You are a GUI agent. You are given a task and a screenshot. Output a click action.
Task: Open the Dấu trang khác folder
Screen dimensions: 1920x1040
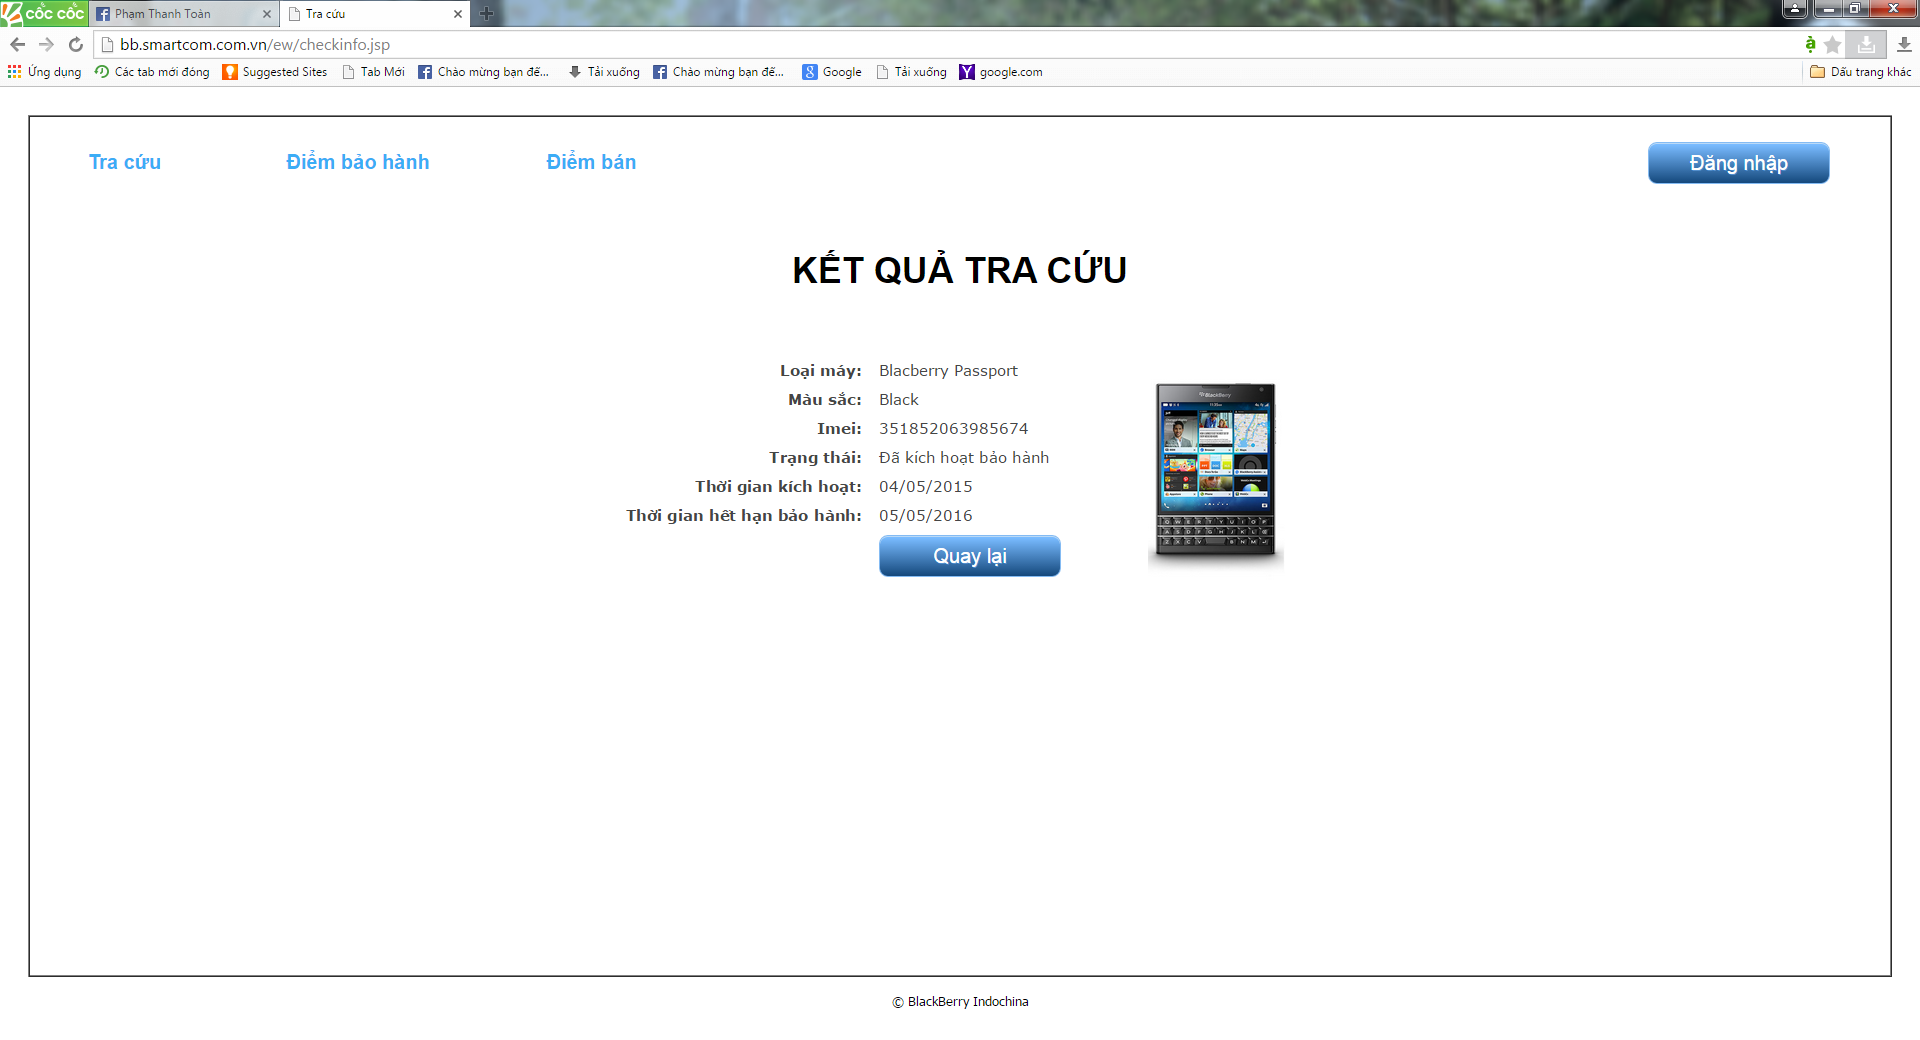coord(1861,72)
